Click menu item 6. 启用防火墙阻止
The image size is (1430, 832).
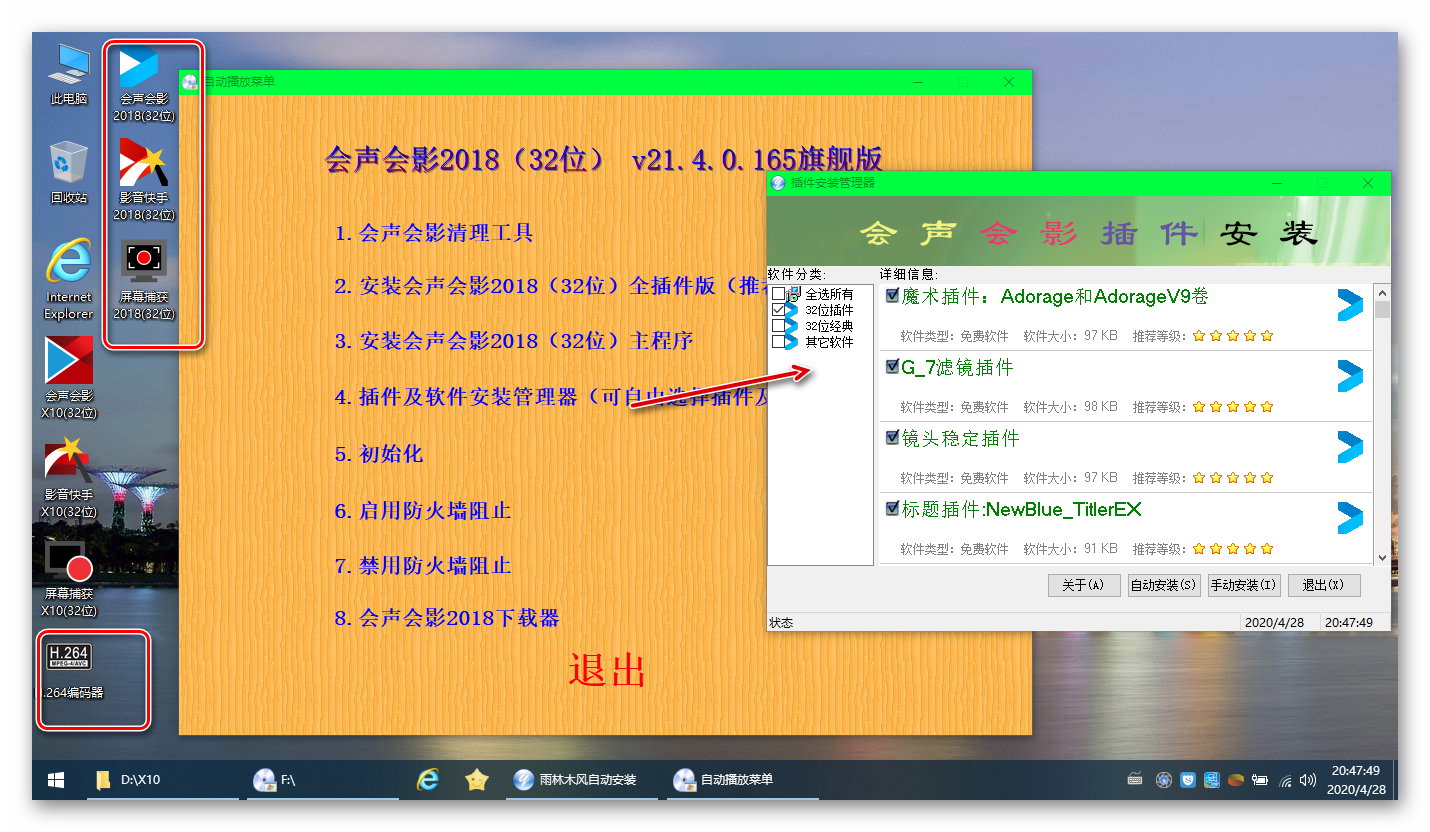point(423,511)
